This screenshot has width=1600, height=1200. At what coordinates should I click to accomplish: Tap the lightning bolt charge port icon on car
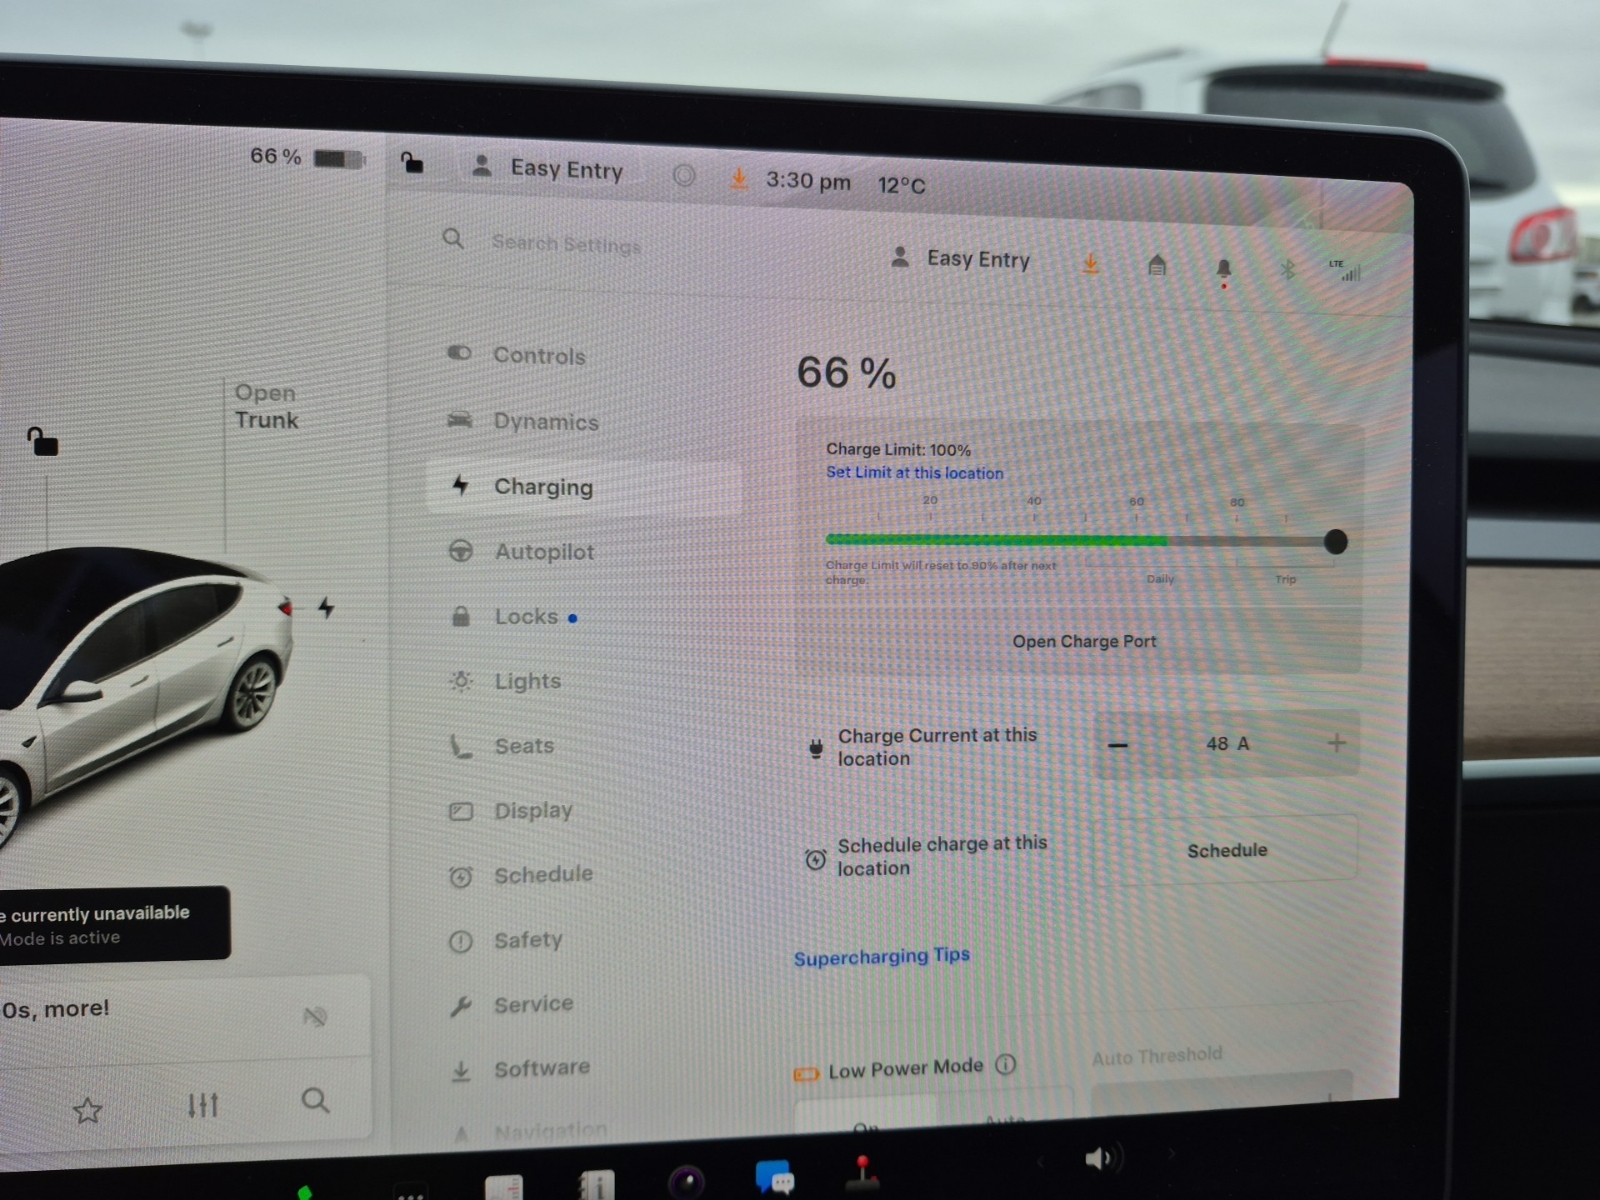[x=326, y=607]
